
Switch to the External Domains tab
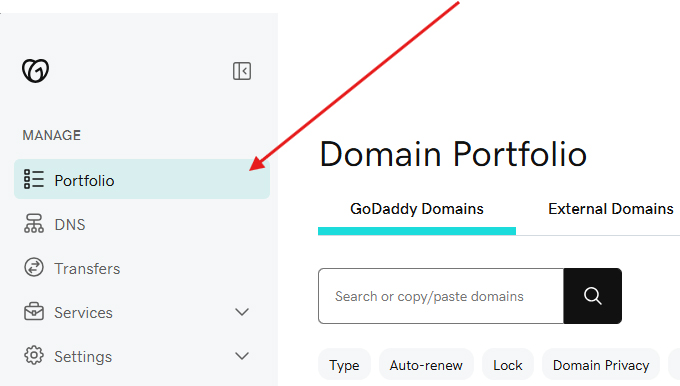click(611, 209)
